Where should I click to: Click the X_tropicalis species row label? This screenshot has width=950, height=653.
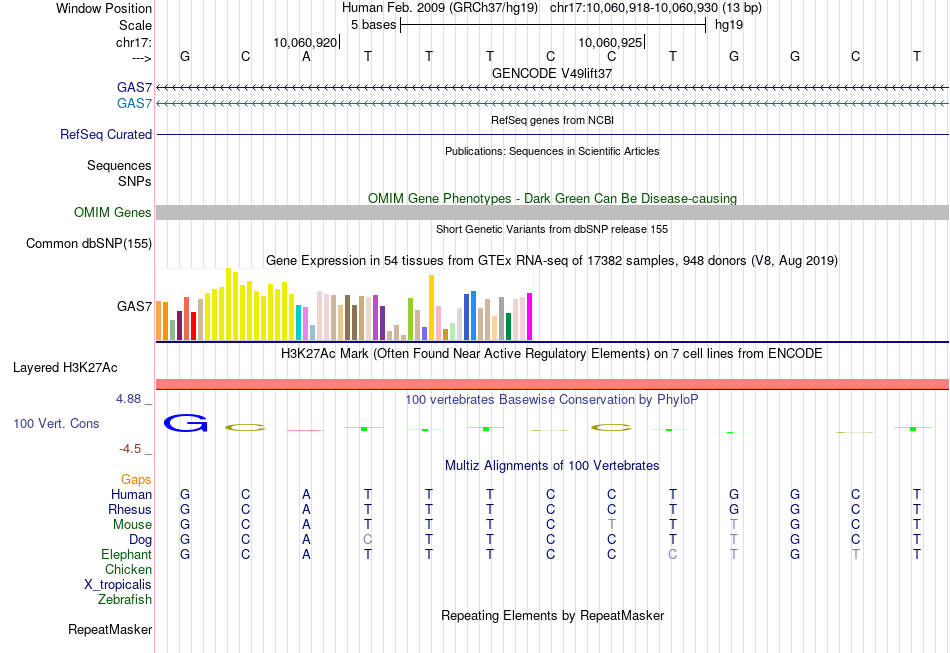118,585
